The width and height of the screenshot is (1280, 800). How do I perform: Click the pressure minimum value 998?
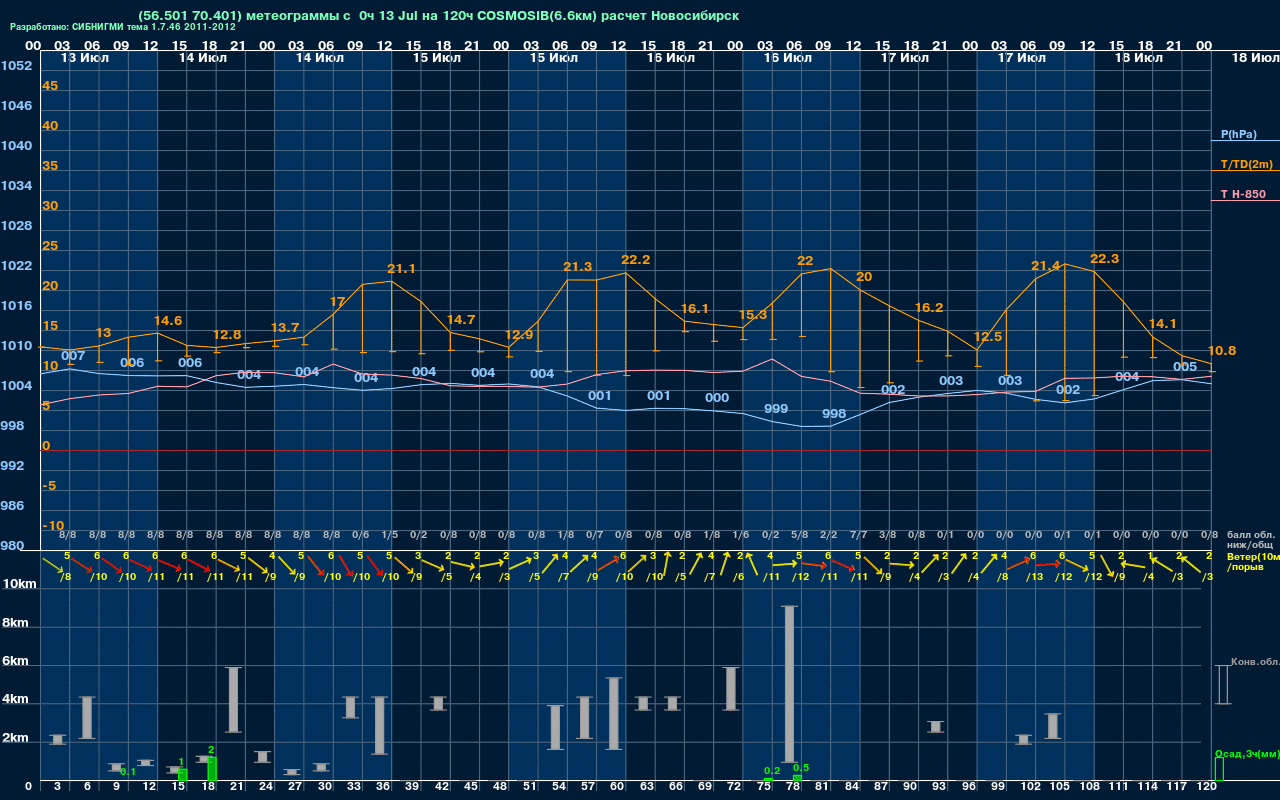click(x=834, y=414)
